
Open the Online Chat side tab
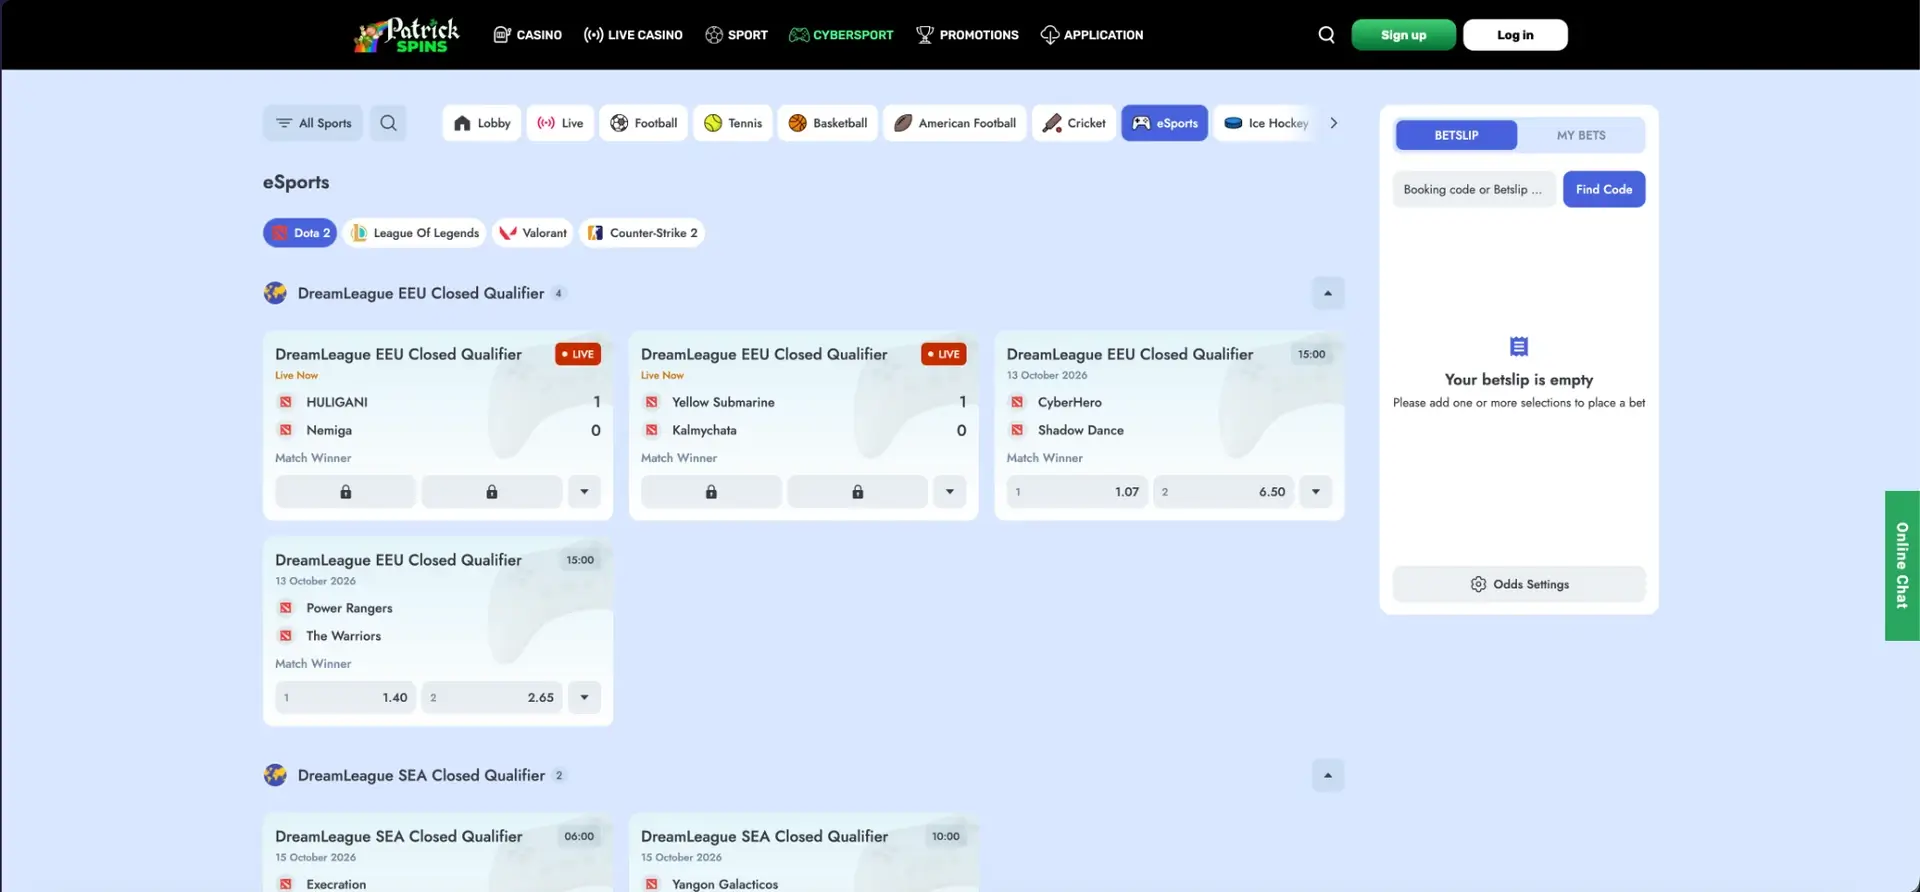[1902, 565]
